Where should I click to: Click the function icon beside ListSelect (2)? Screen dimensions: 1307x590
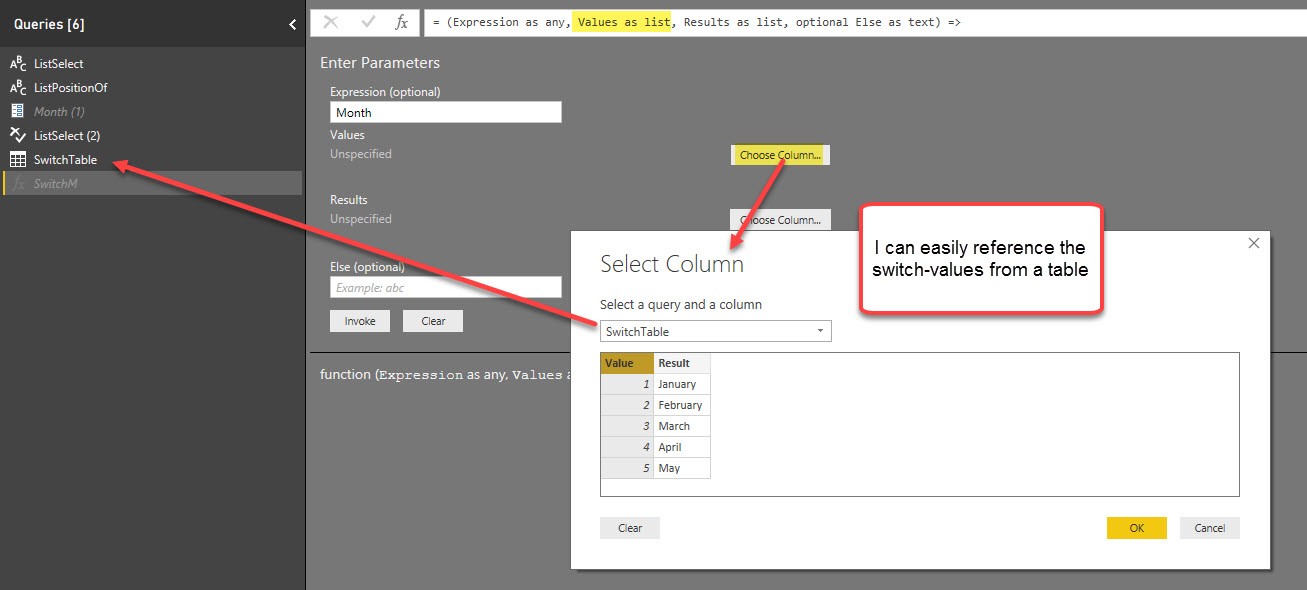18,135
